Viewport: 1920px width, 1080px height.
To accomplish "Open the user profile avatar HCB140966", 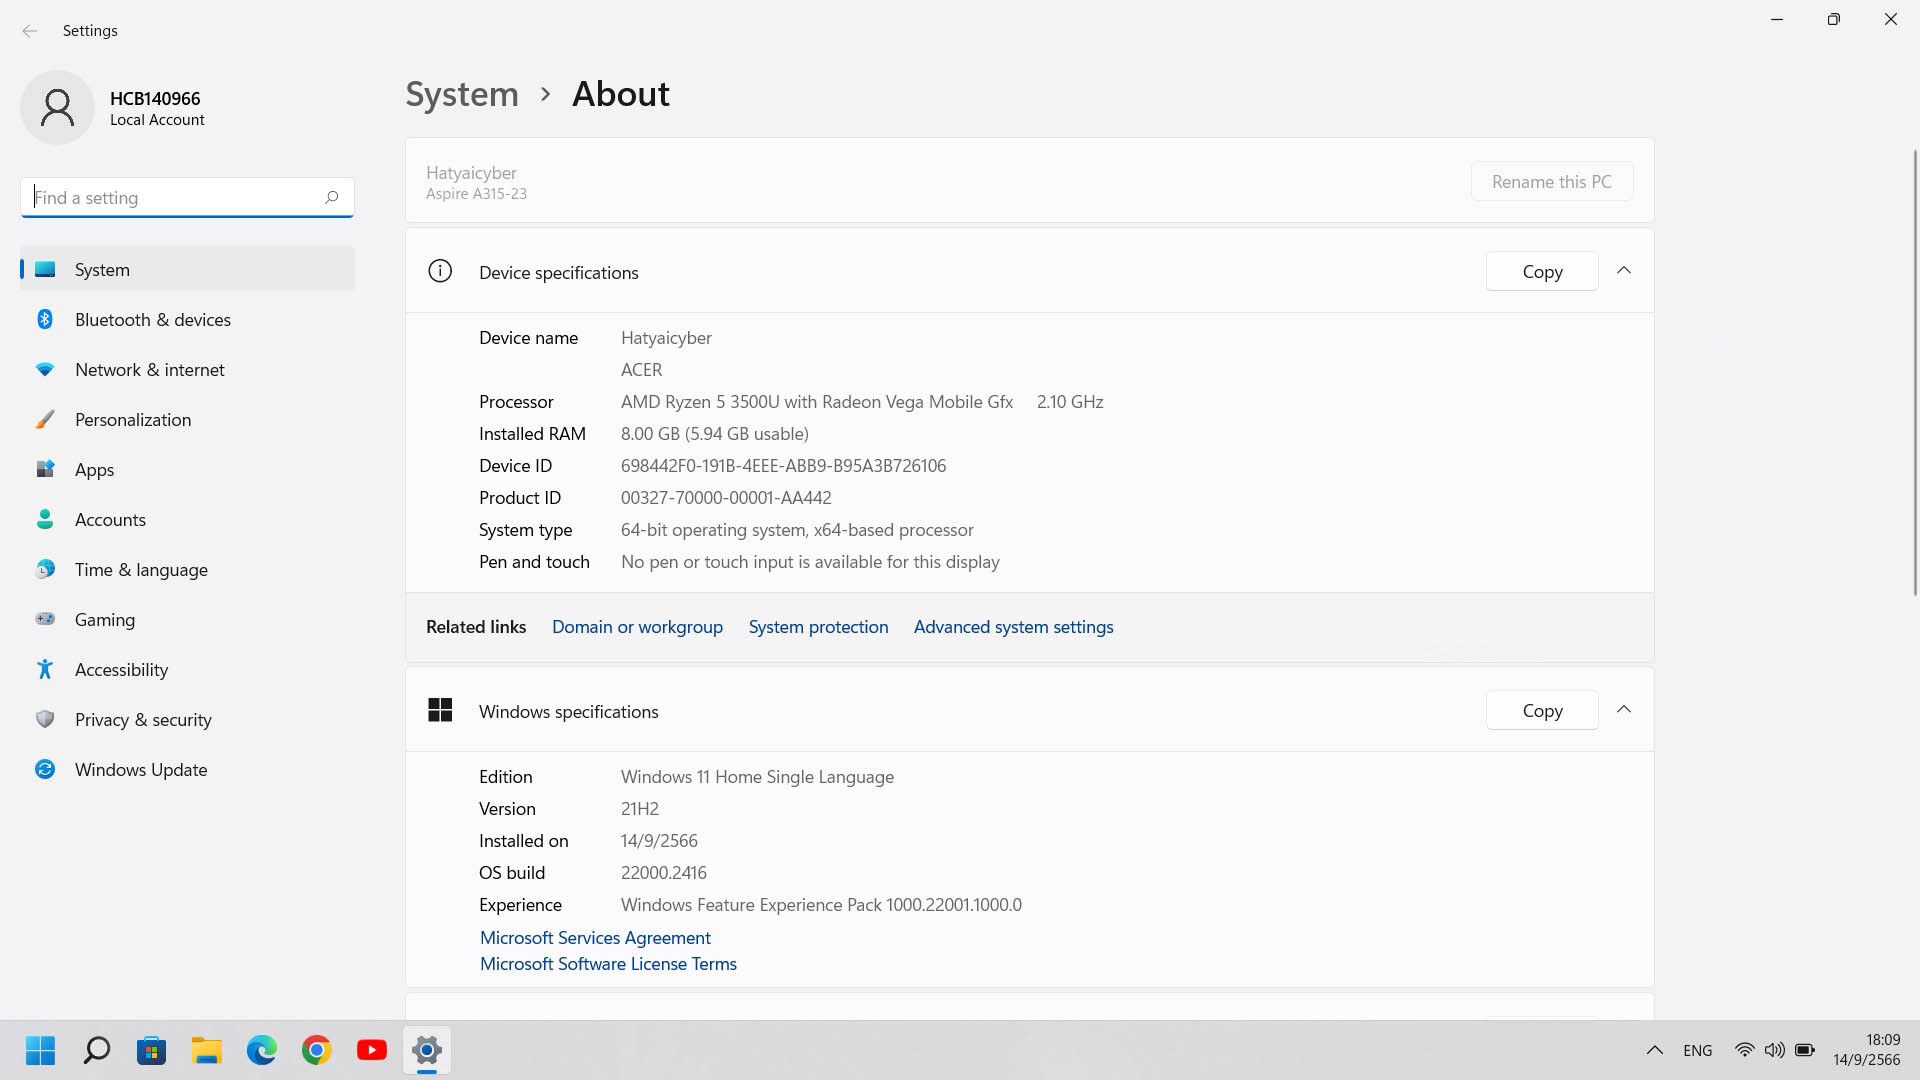I will (57, 108).
